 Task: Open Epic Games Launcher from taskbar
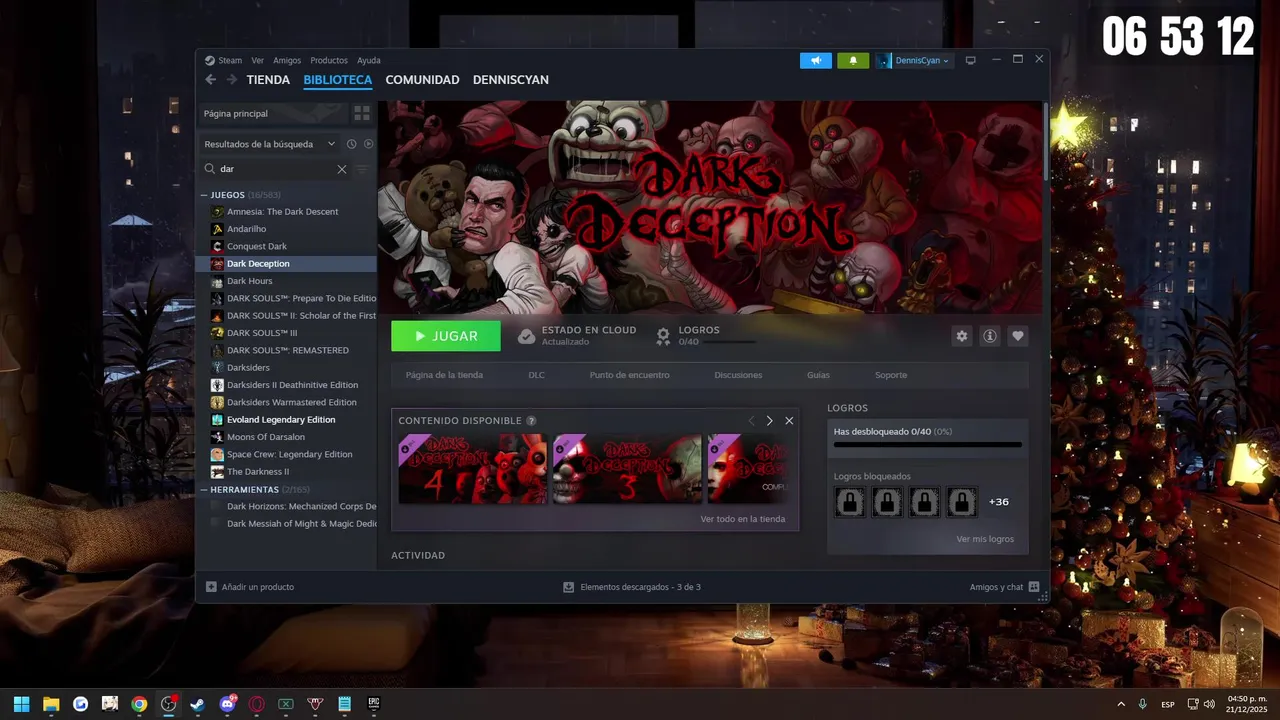tap(374, 704)
